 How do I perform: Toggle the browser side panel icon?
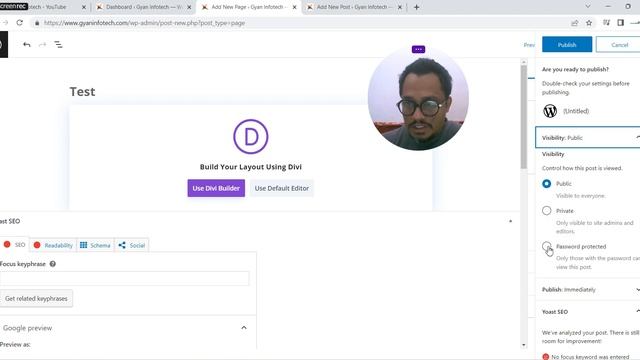pyautogui.click(x=620, y=23)
